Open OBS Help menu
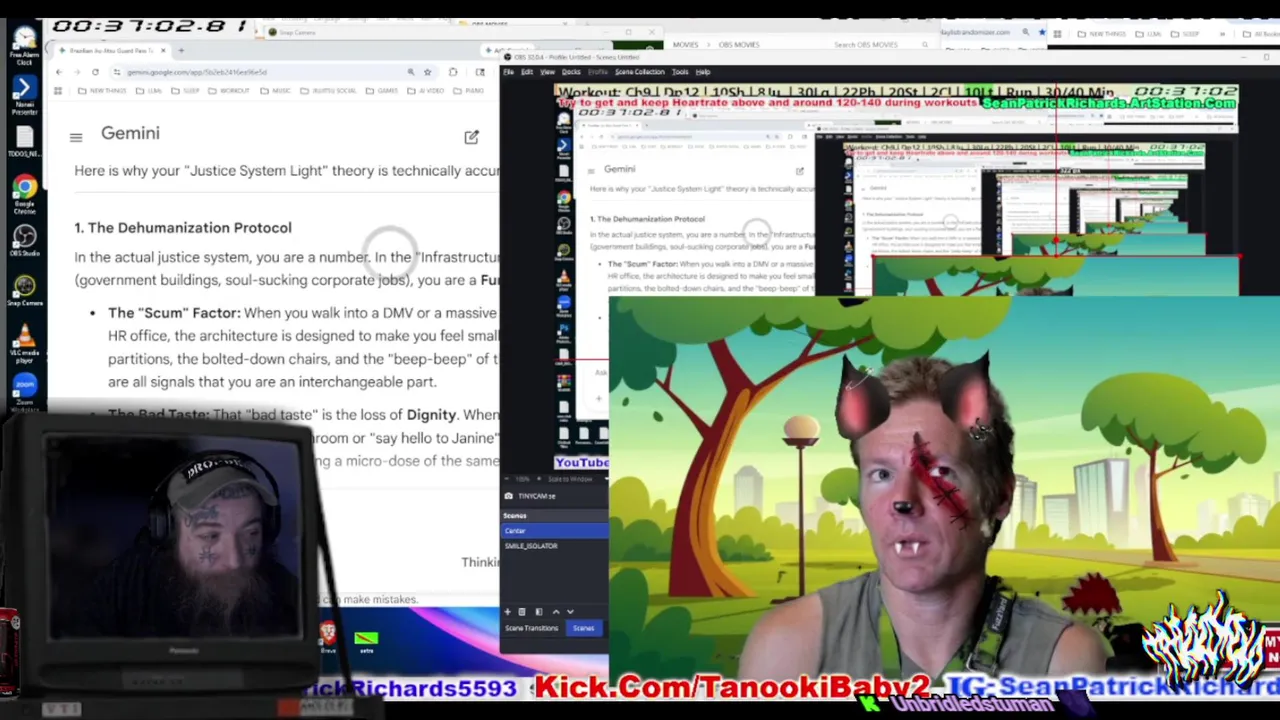Image resolution: width=1280 pixels, height=720 pixels. tap(702, 72)
